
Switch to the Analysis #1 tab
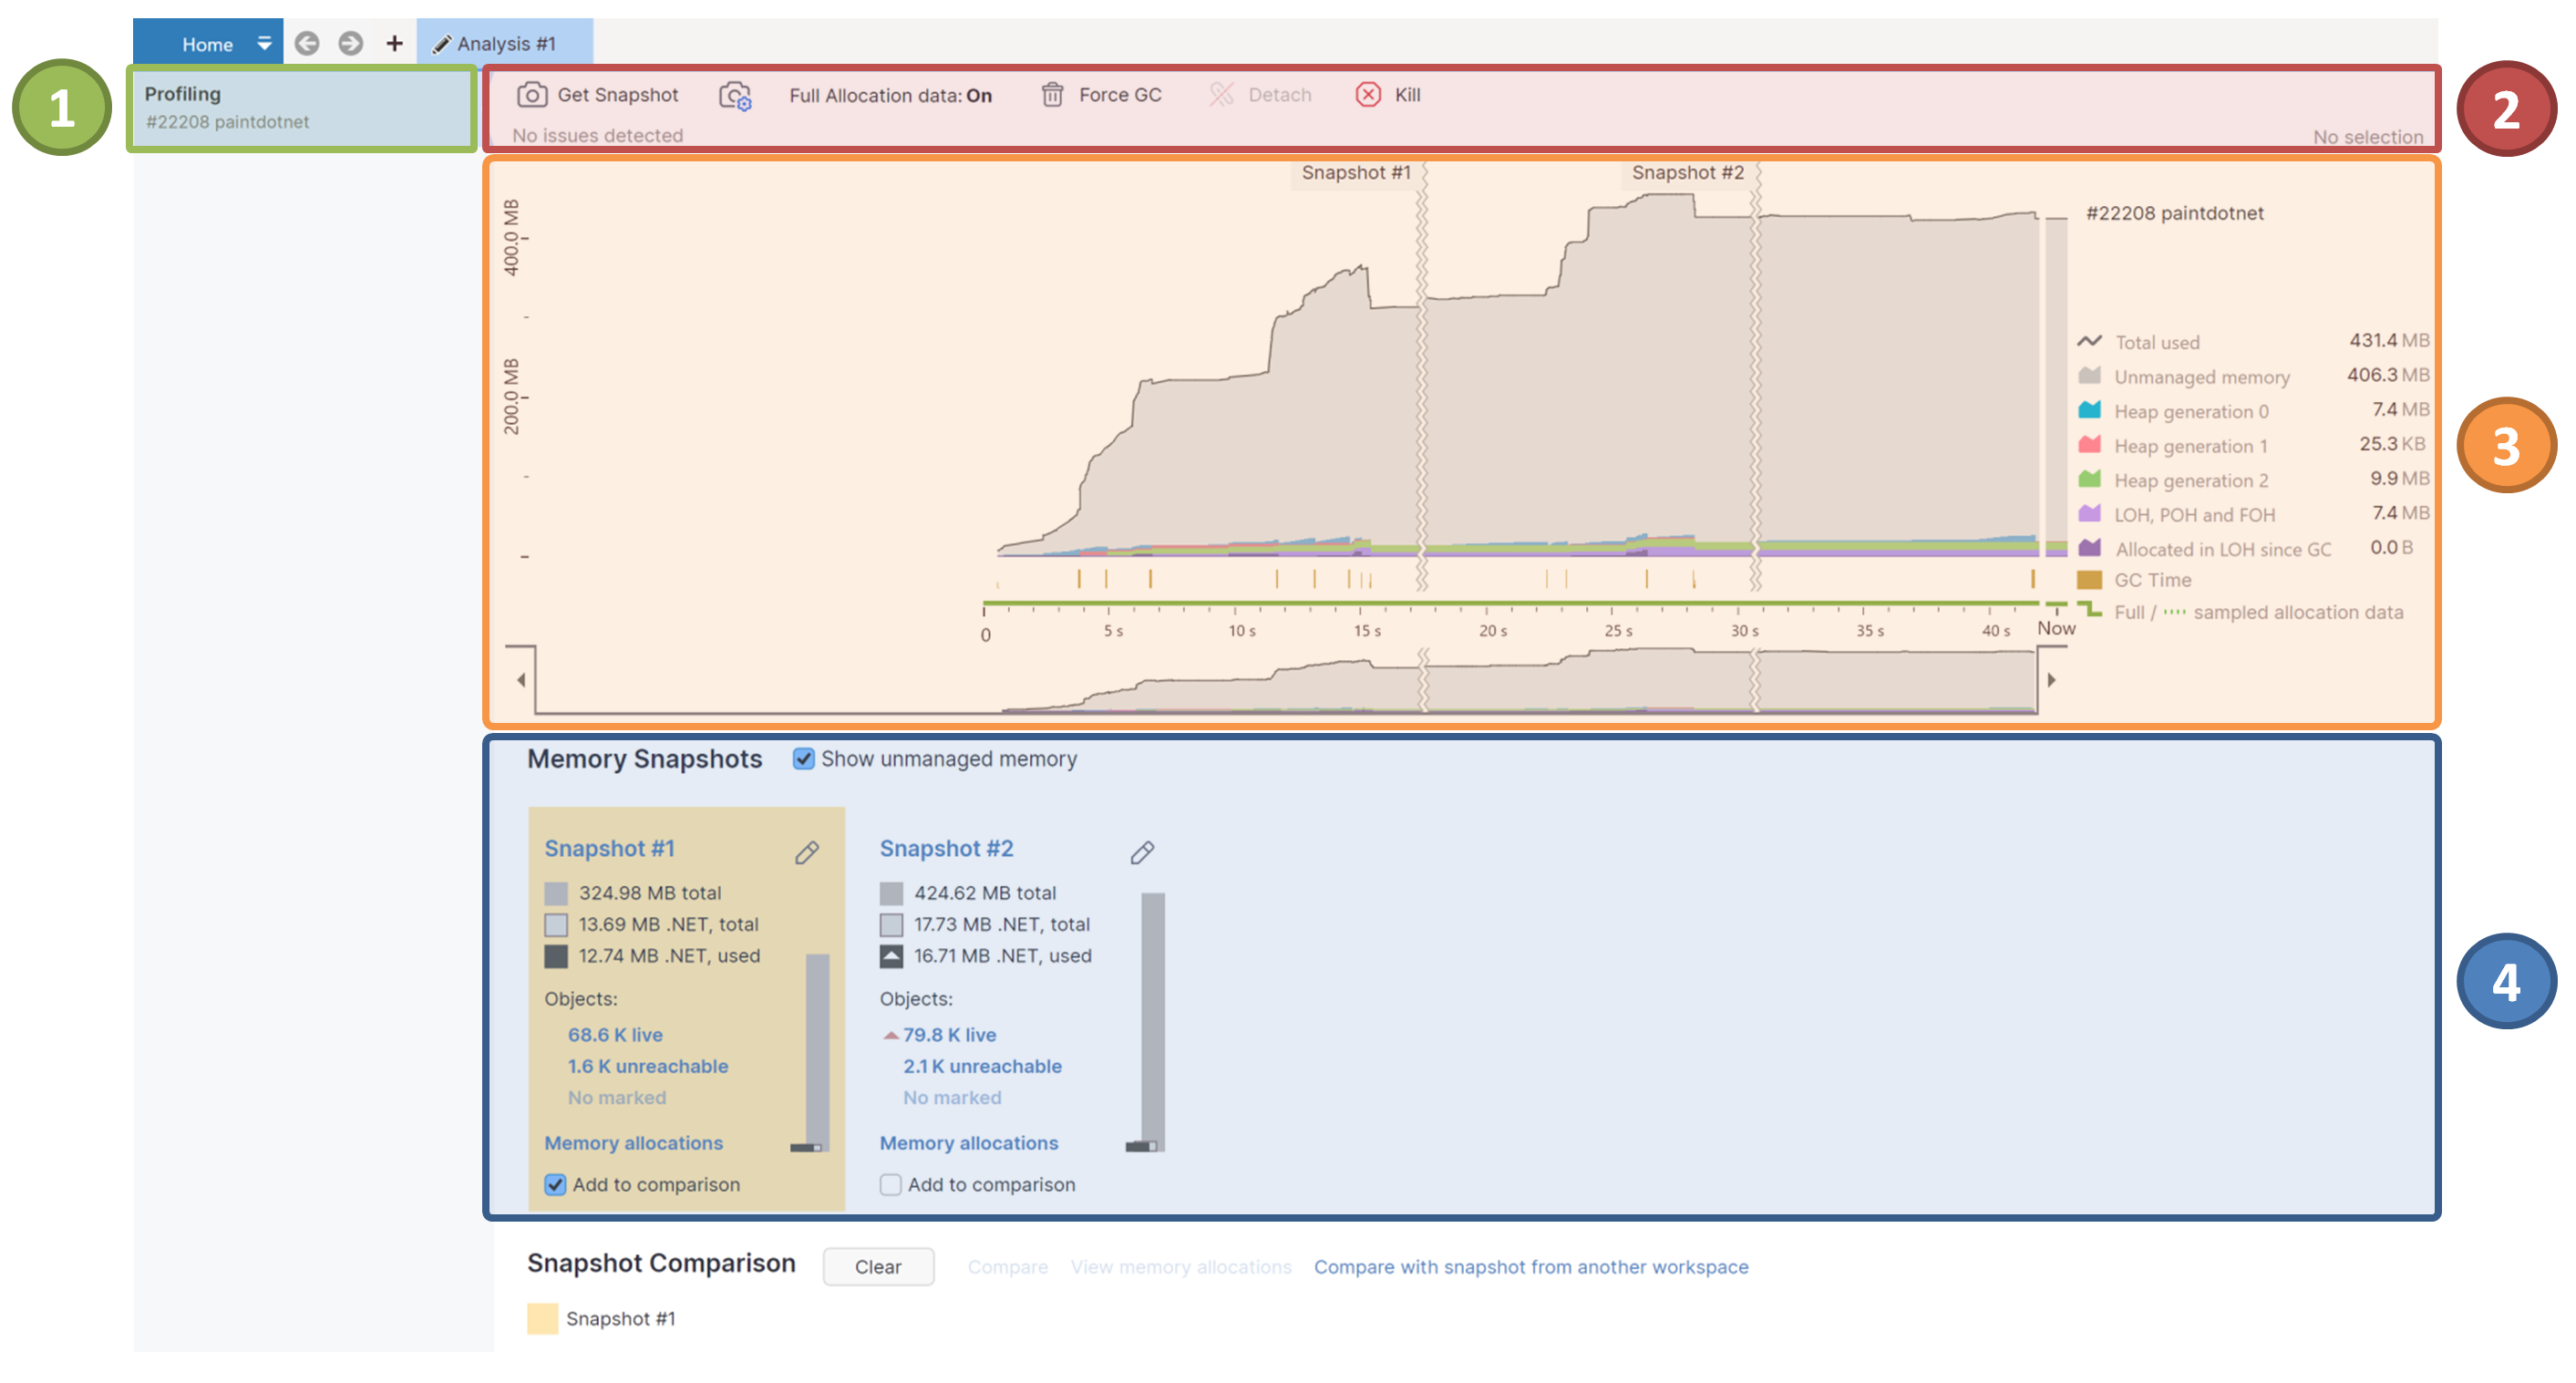tap(505, 43)
